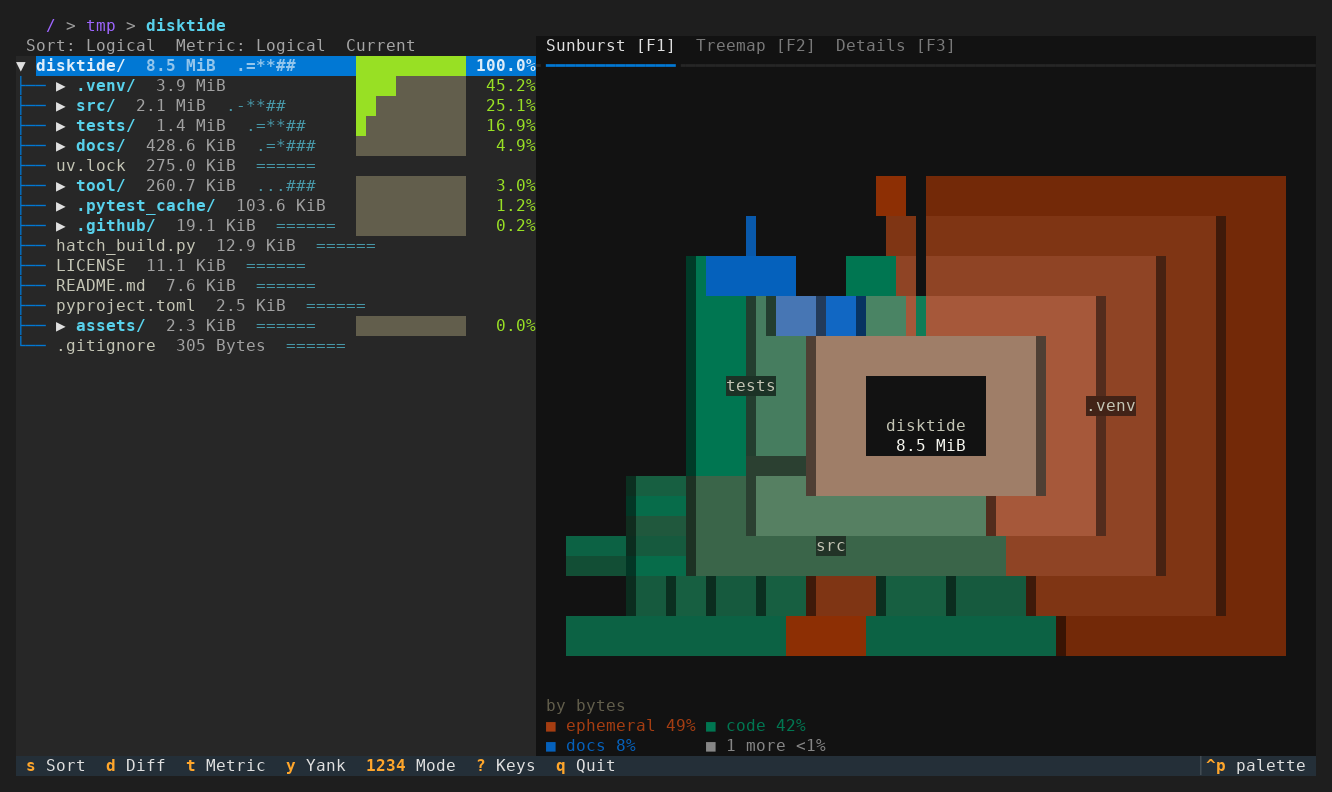Click the 'Sort: Logical' header label
Image resolution: width=1332 pixels, height=792 pixels.
tap(91, 46)
